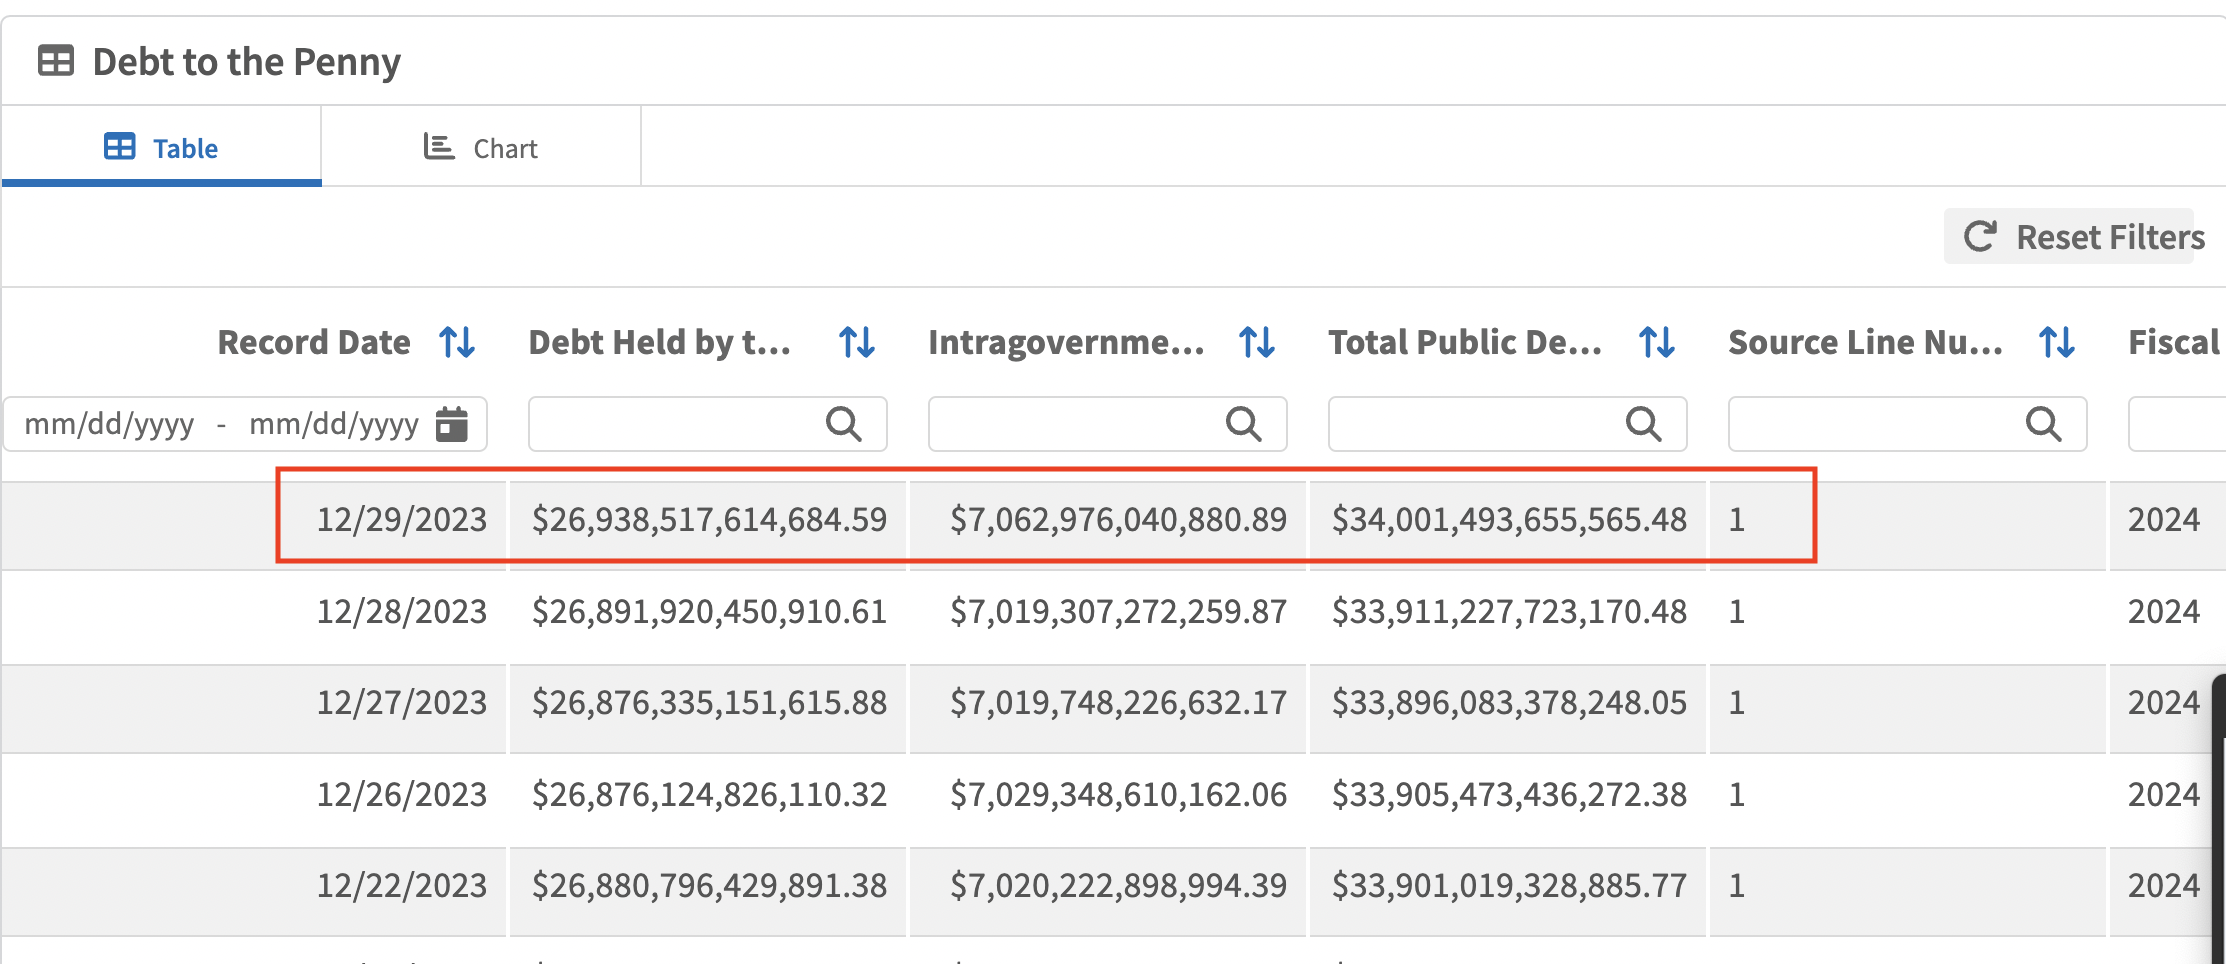Click search icon in Intragovernmental filter
Viewport: 2226px width, 964px height.
click(1244, 424)
